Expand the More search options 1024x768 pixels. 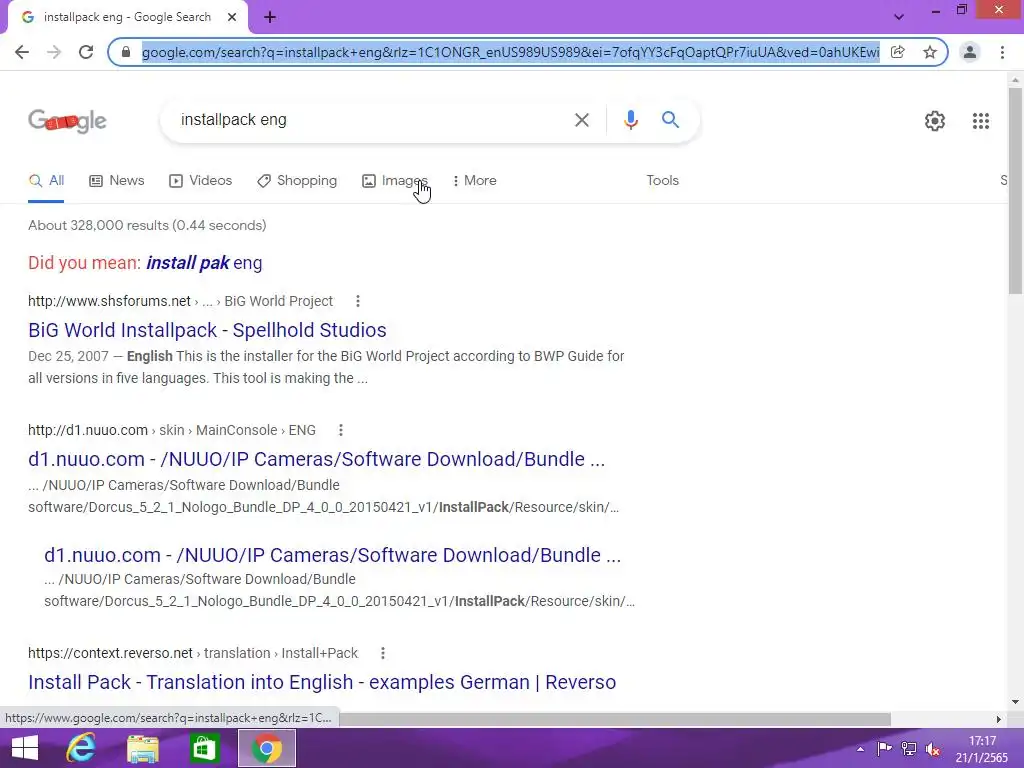tap(474, 181)
